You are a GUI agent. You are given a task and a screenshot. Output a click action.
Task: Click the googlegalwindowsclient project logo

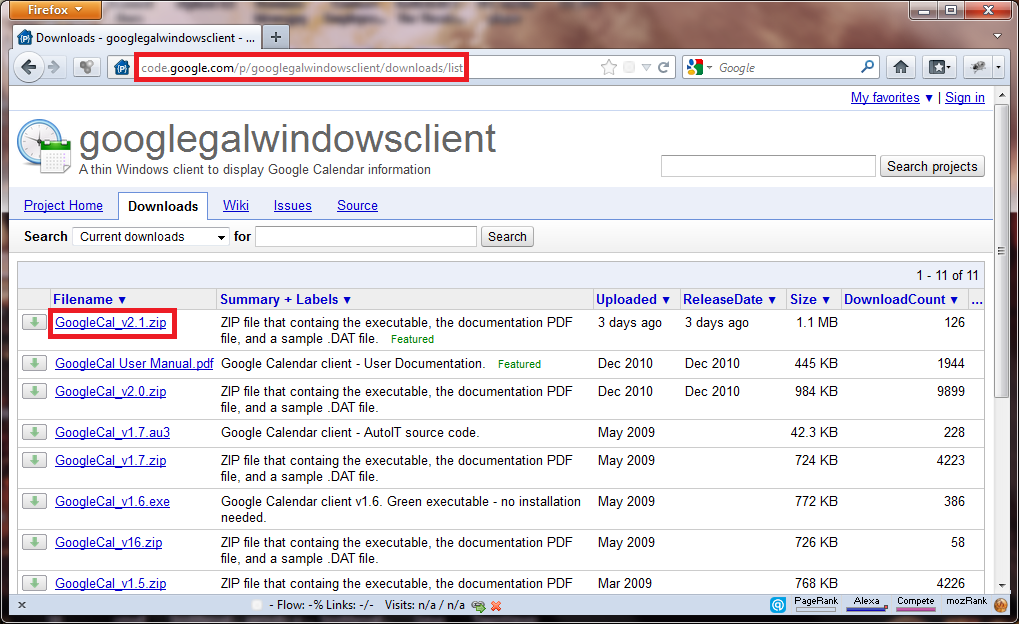(x=44, y=146)
